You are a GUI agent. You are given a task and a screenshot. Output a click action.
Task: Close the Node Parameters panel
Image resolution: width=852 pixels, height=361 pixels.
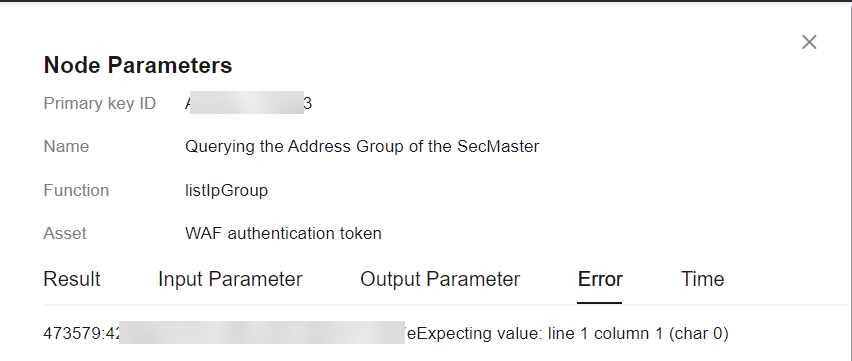pos(809,42)
